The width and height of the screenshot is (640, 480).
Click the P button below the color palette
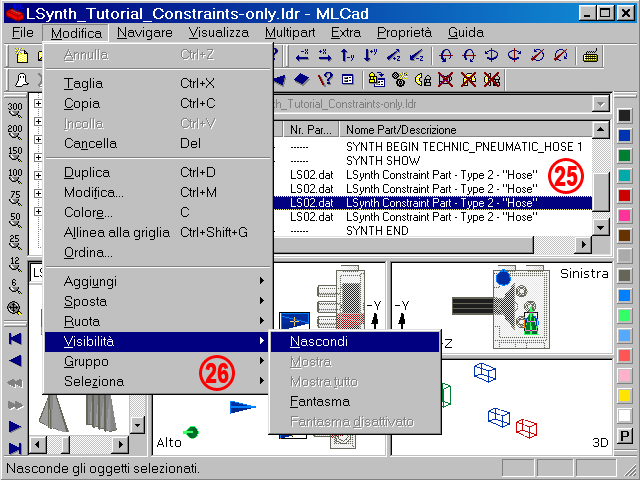[x=624, y=436]
